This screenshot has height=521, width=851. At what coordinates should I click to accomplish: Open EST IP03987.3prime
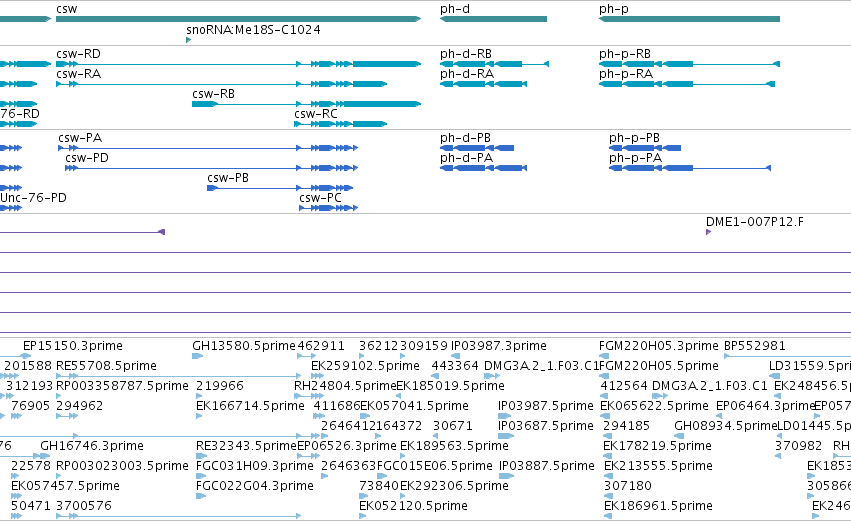[499, 346]
